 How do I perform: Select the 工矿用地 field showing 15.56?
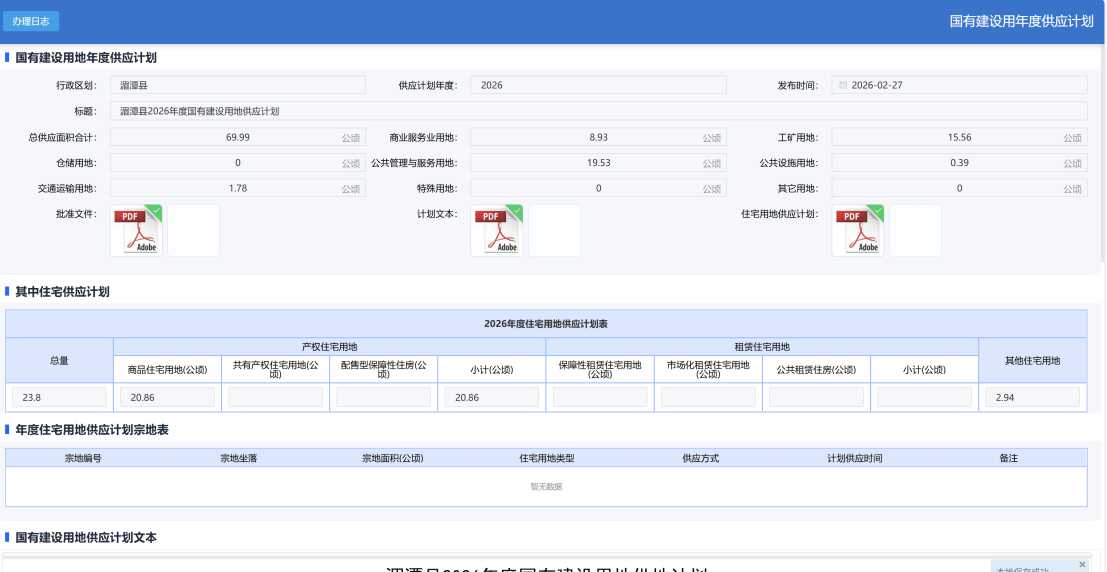tap(958, 137)
